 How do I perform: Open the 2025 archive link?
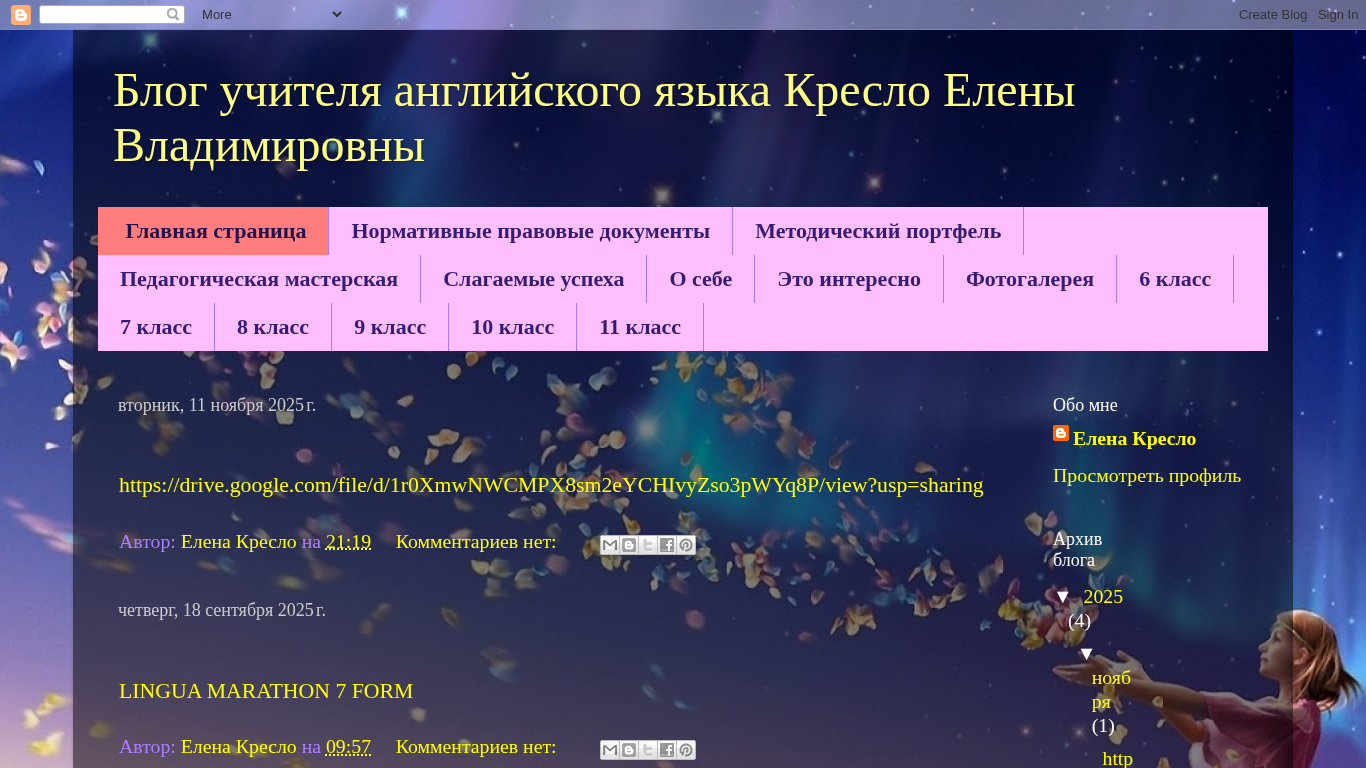coord(1103,596)
